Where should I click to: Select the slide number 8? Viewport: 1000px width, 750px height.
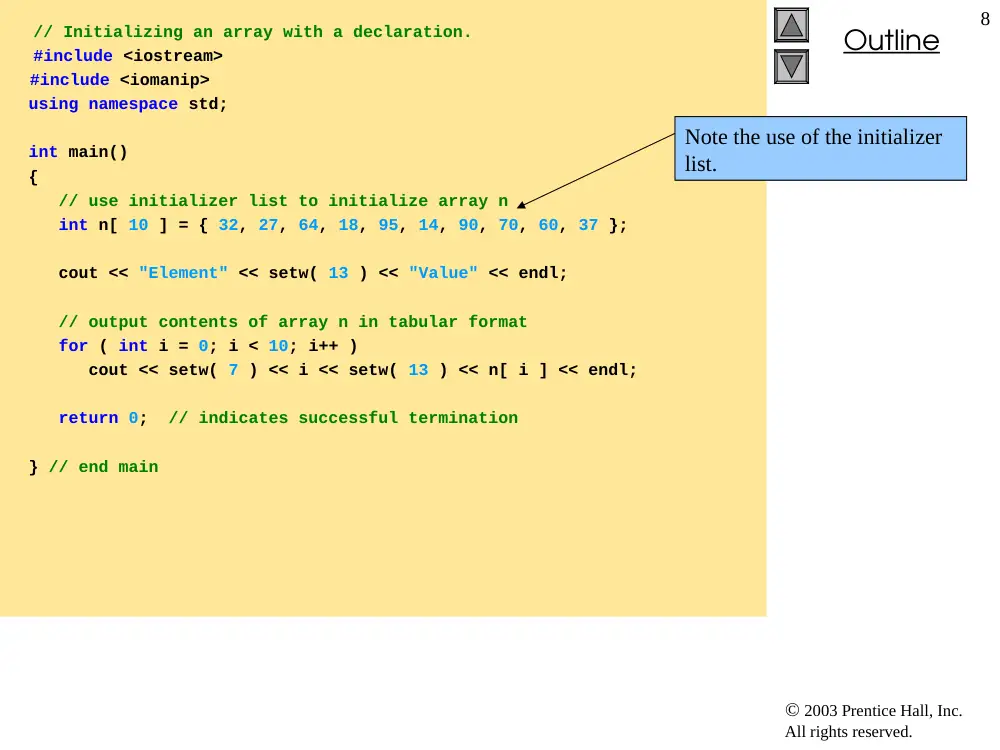985,19
